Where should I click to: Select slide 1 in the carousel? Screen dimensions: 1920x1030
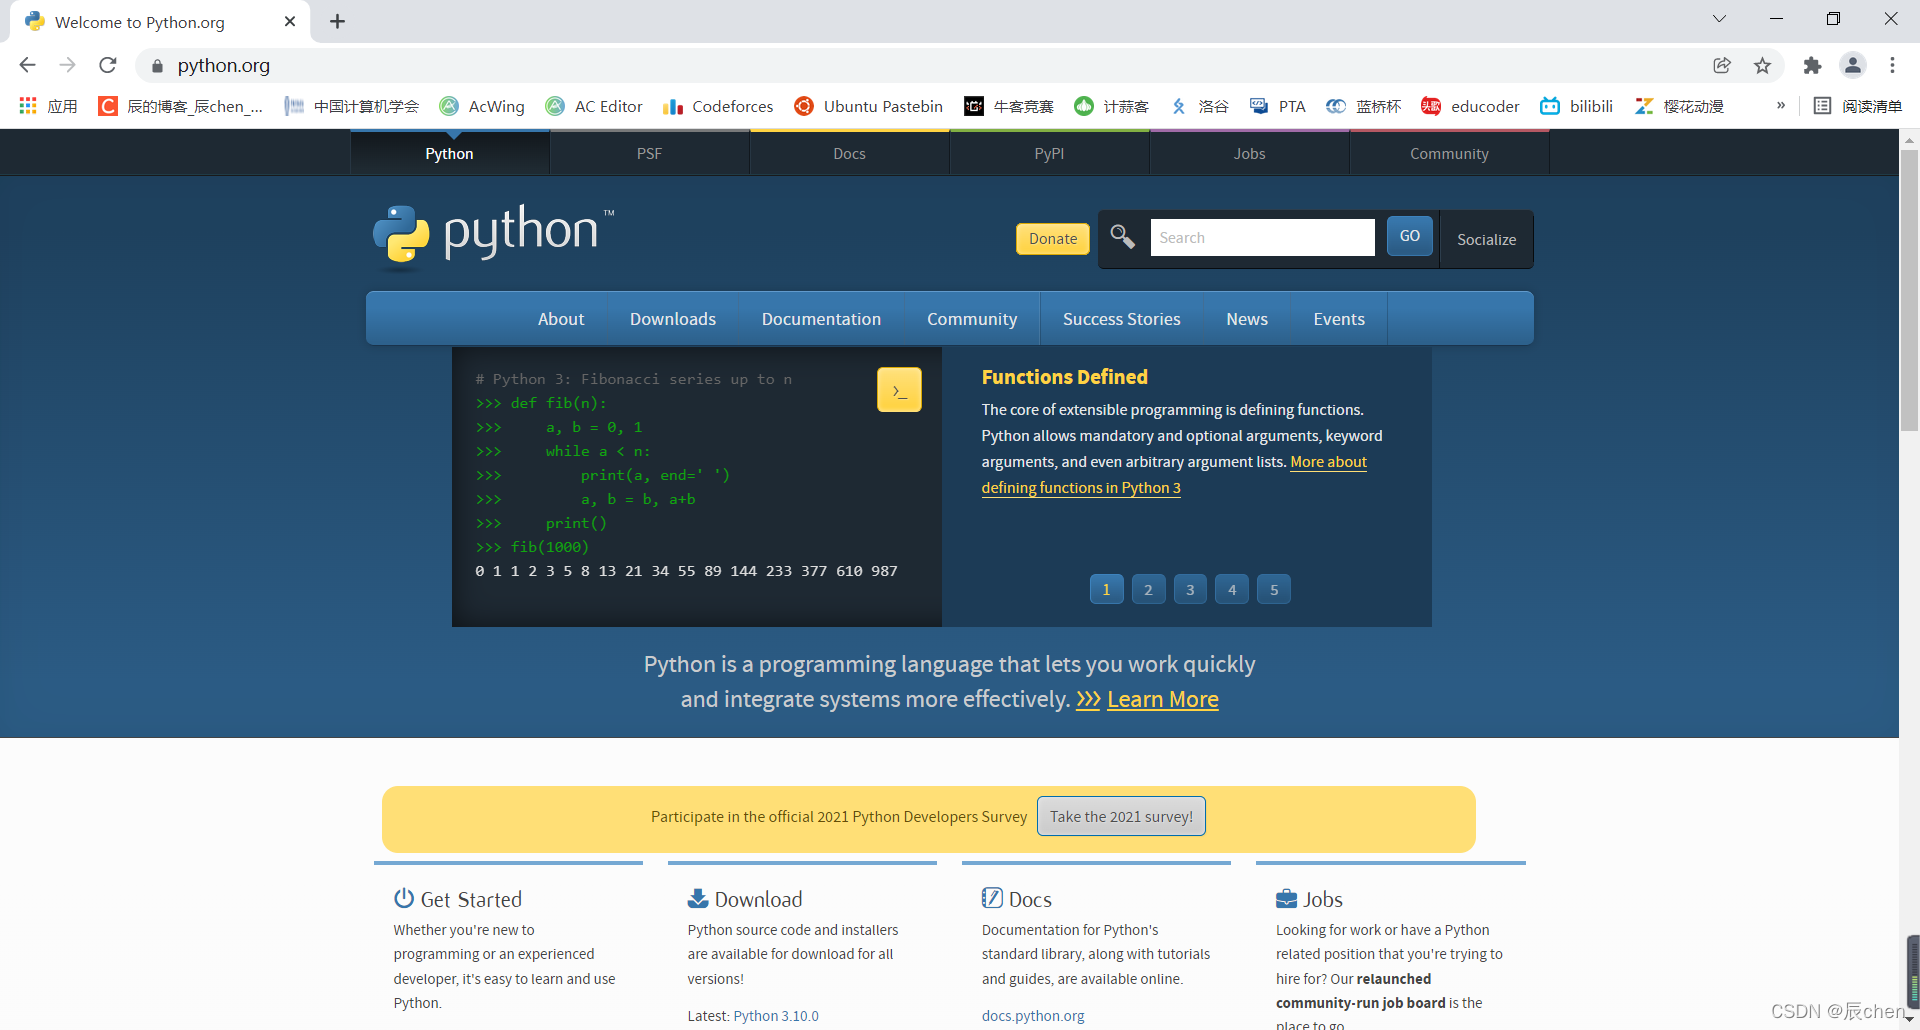(1106, 589)
